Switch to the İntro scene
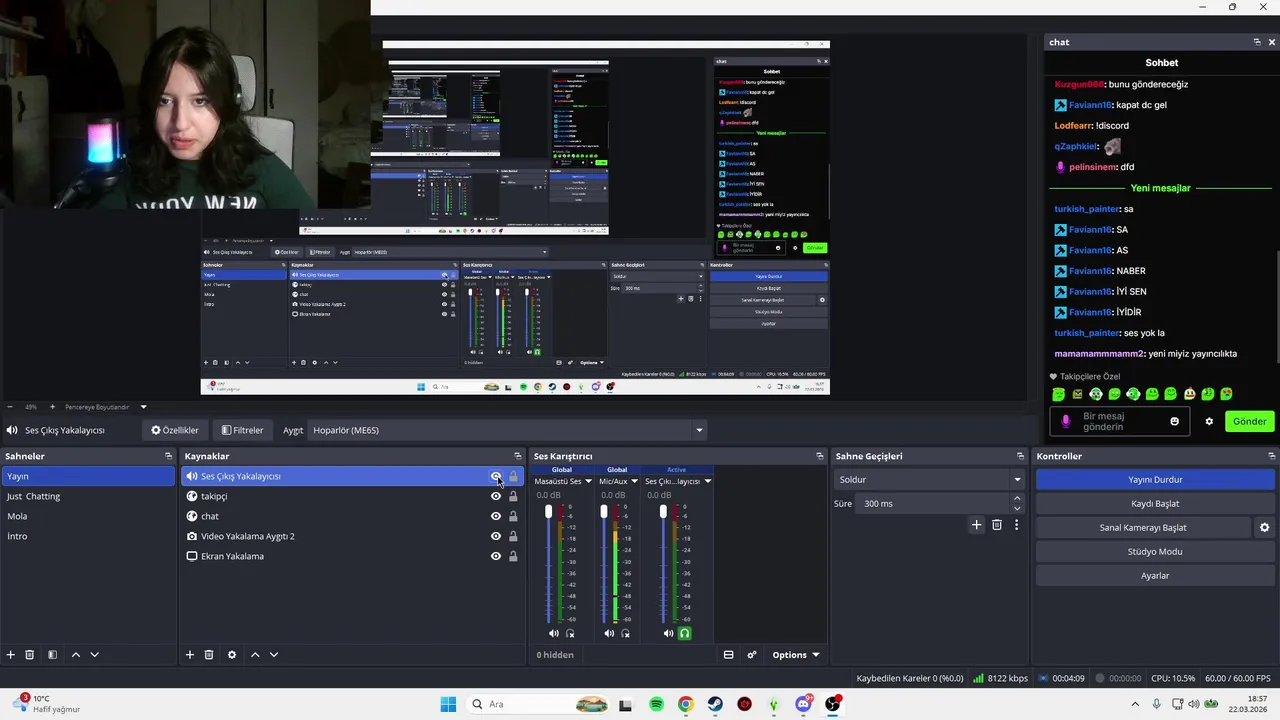The height and width of the screenshot is (720, 1280). pos(88,536)
